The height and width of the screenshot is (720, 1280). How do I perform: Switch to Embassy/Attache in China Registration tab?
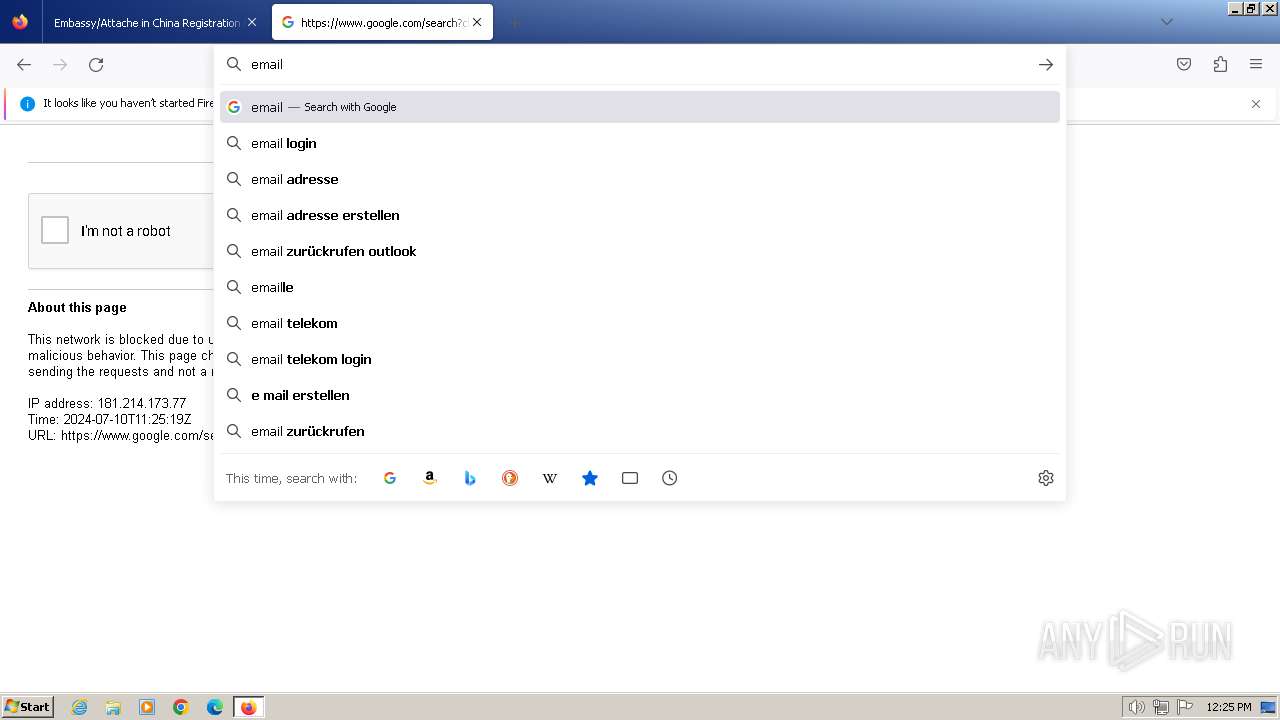[x=146, y=22]
